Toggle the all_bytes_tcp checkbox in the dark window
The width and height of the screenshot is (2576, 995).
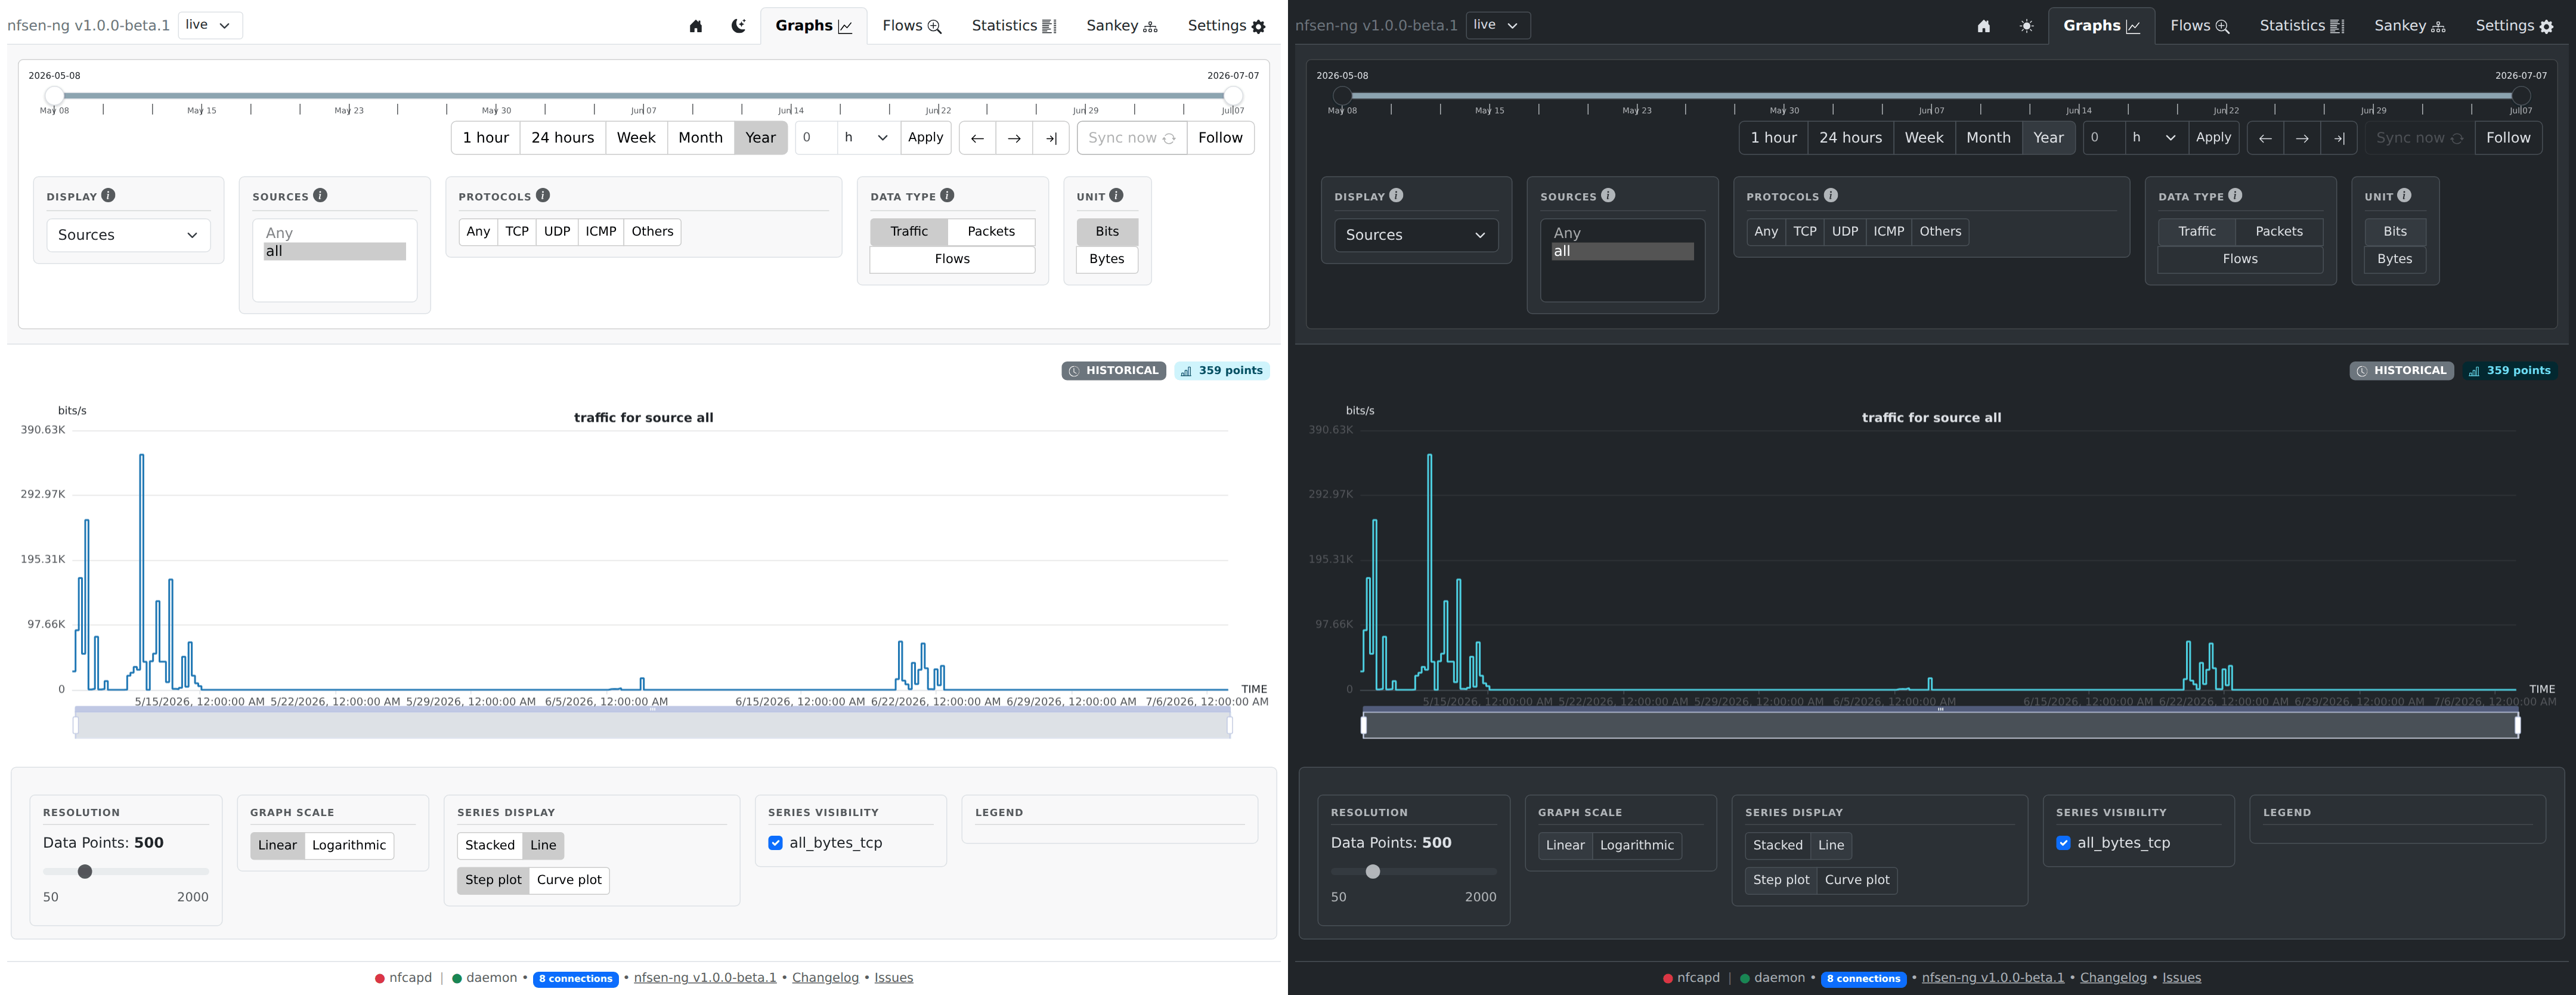(2063, 843)
